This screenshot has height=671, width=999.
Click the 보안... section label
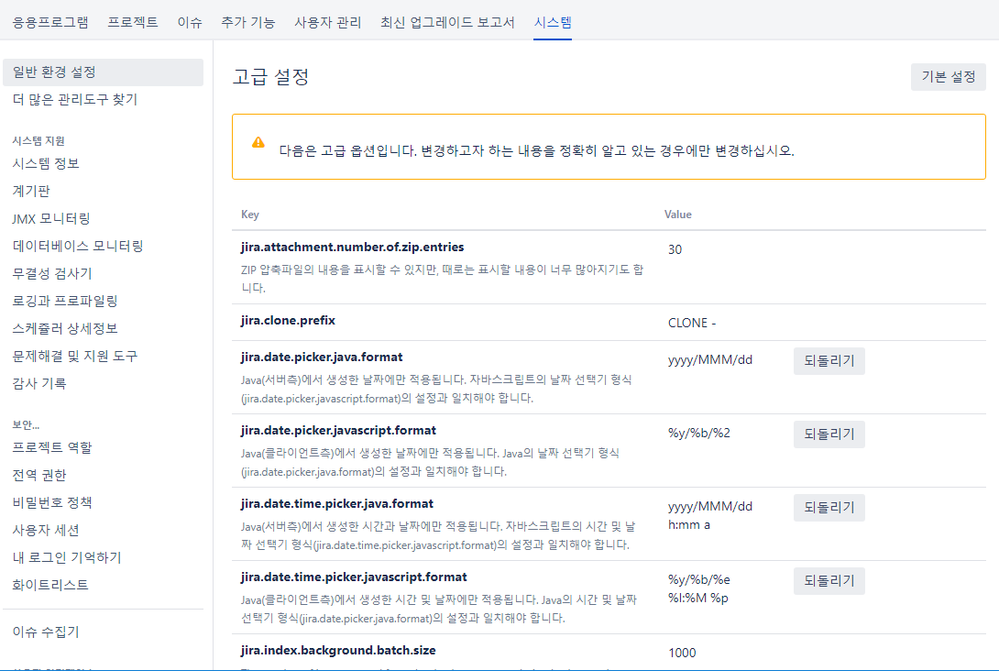click(x=25, y=425)
